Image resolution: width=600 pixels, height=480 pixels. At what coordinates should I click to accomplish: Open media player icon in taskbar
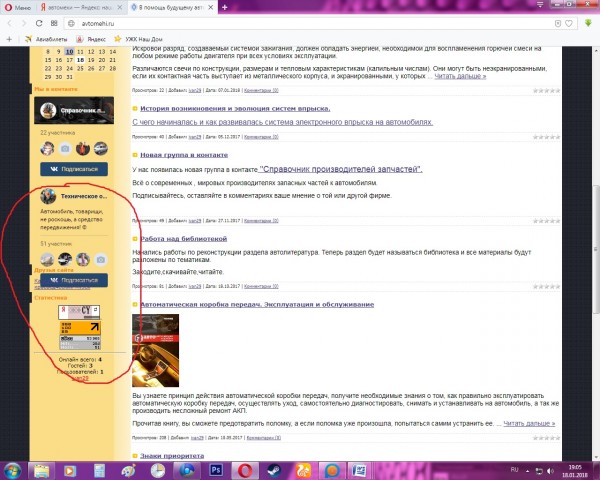70,471
